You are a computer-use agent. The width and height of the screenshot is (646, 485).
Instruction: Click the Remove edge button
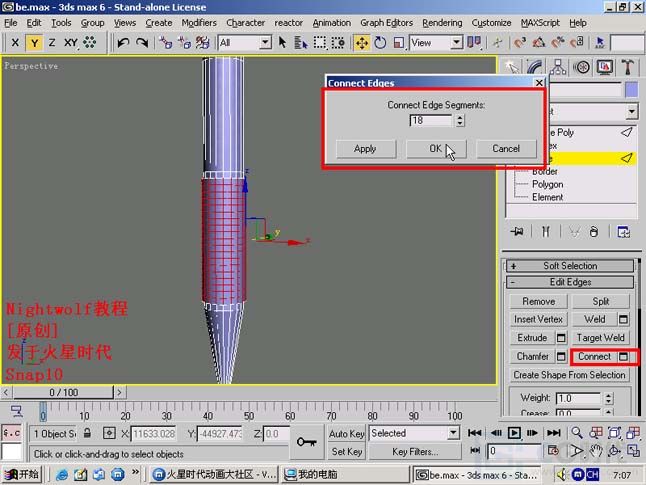click(538, 301)
